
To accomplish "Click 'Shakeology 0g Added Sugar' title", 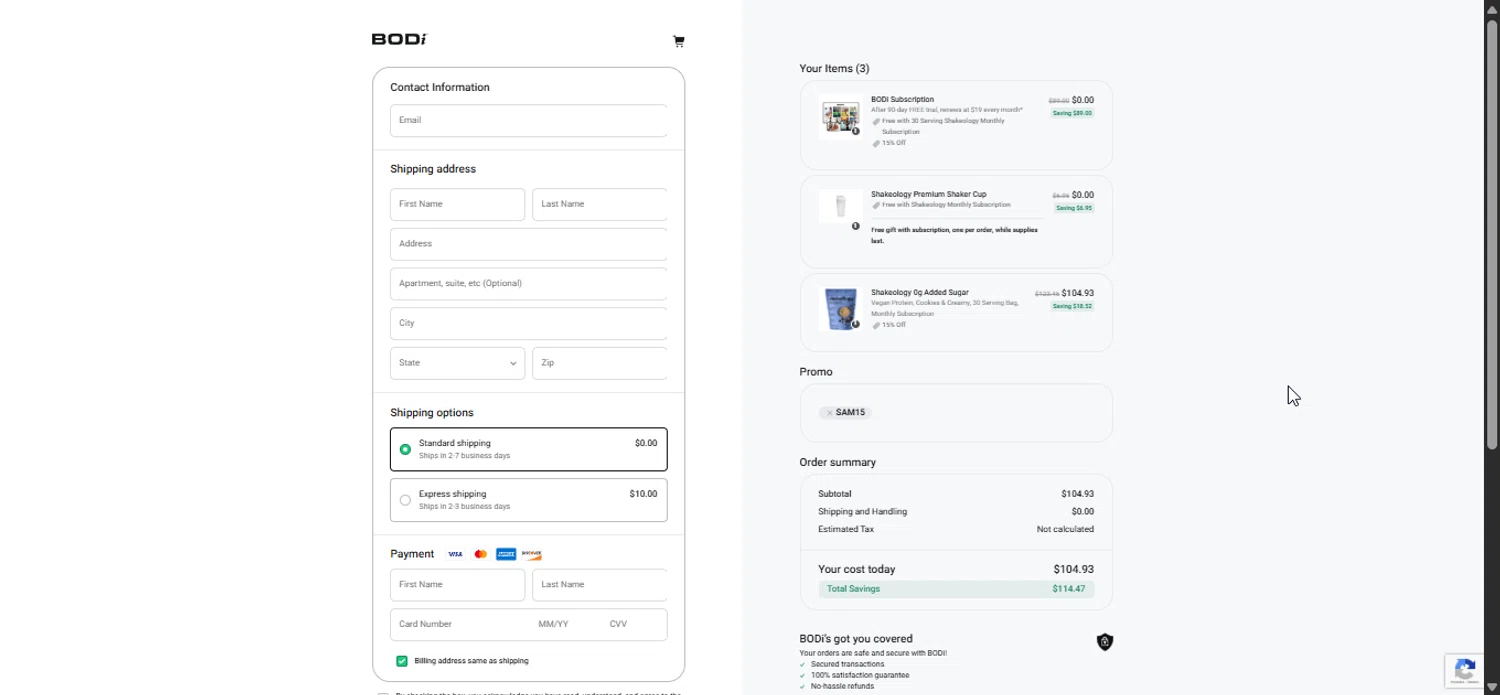I will pos(920,293).
